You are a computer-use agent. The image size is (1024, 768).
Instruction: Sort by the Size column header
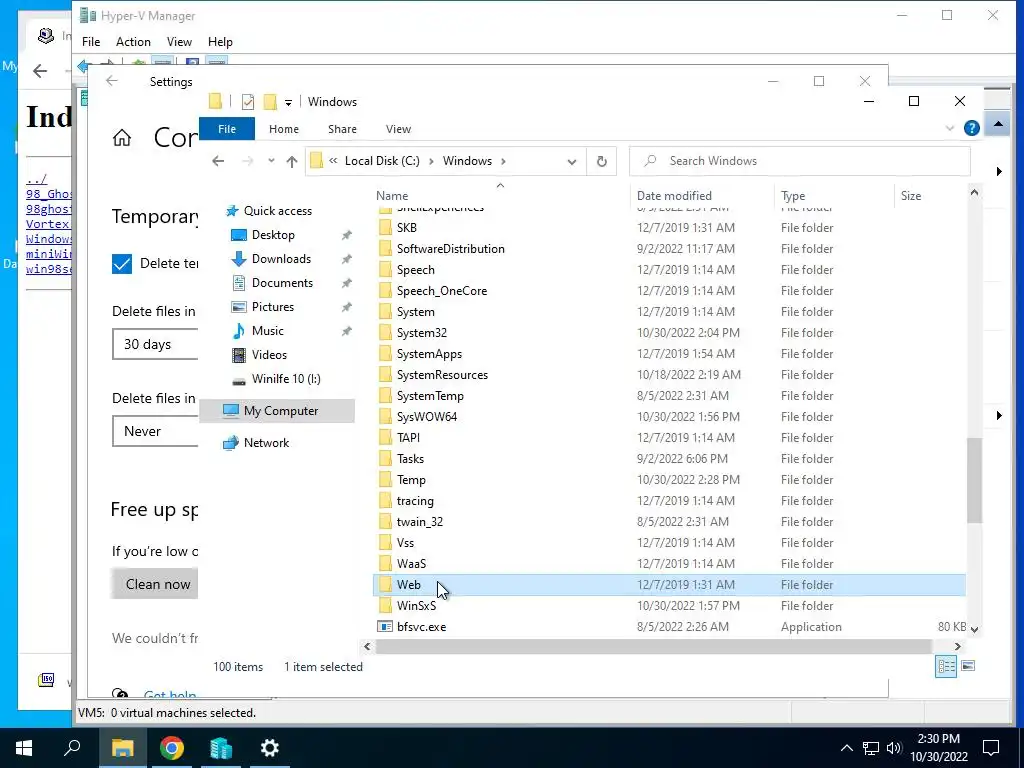pos(910,196)
